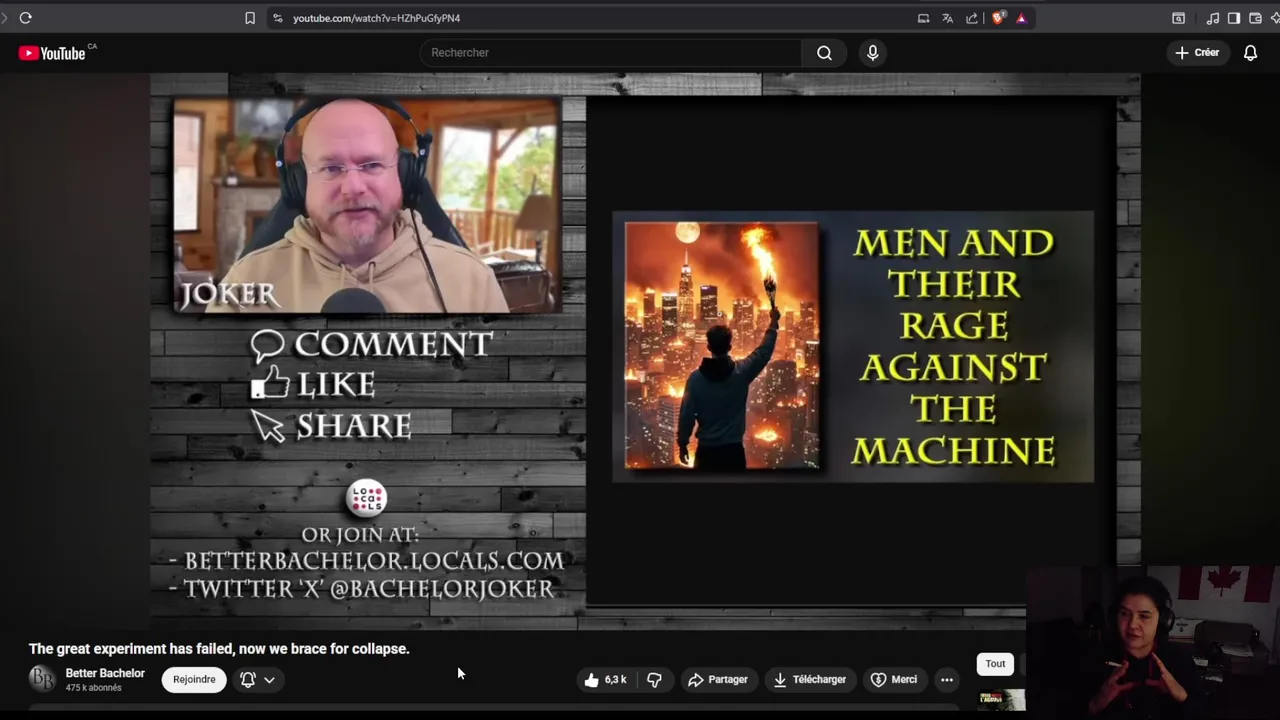Click the URL address bar text
Viewport: 1280px width, 720px height.
(376, 18)
